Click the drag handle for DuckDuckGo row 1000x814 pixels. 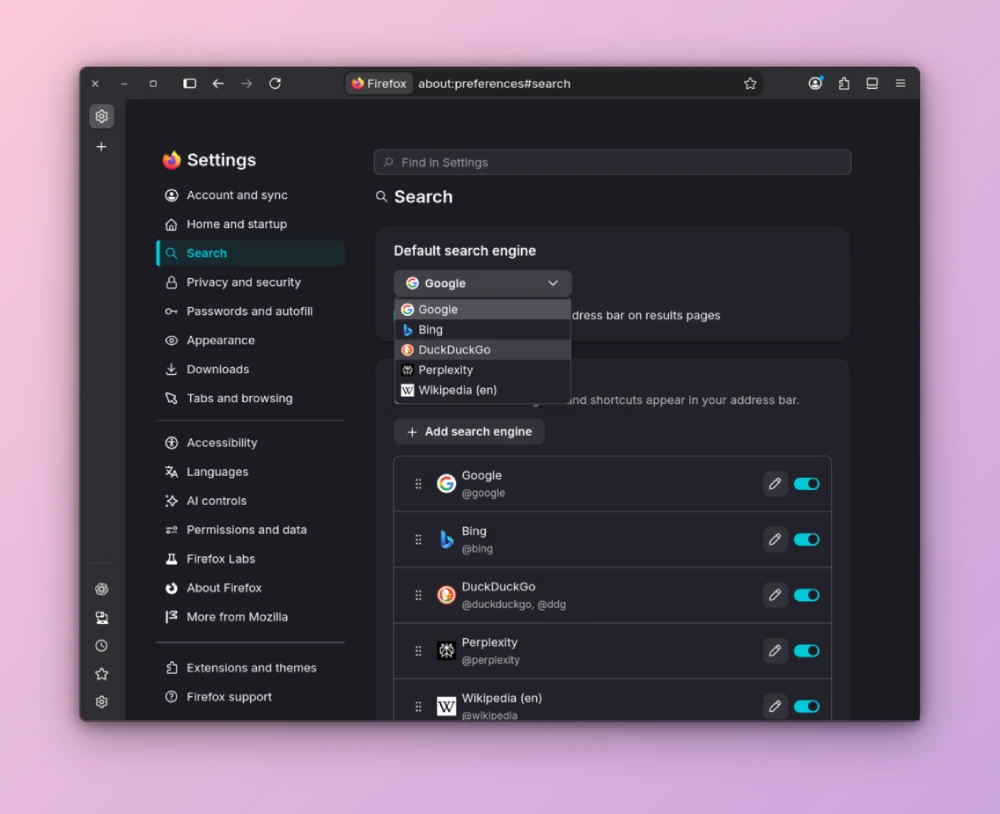pyautogui.click(x=418, y=595)
